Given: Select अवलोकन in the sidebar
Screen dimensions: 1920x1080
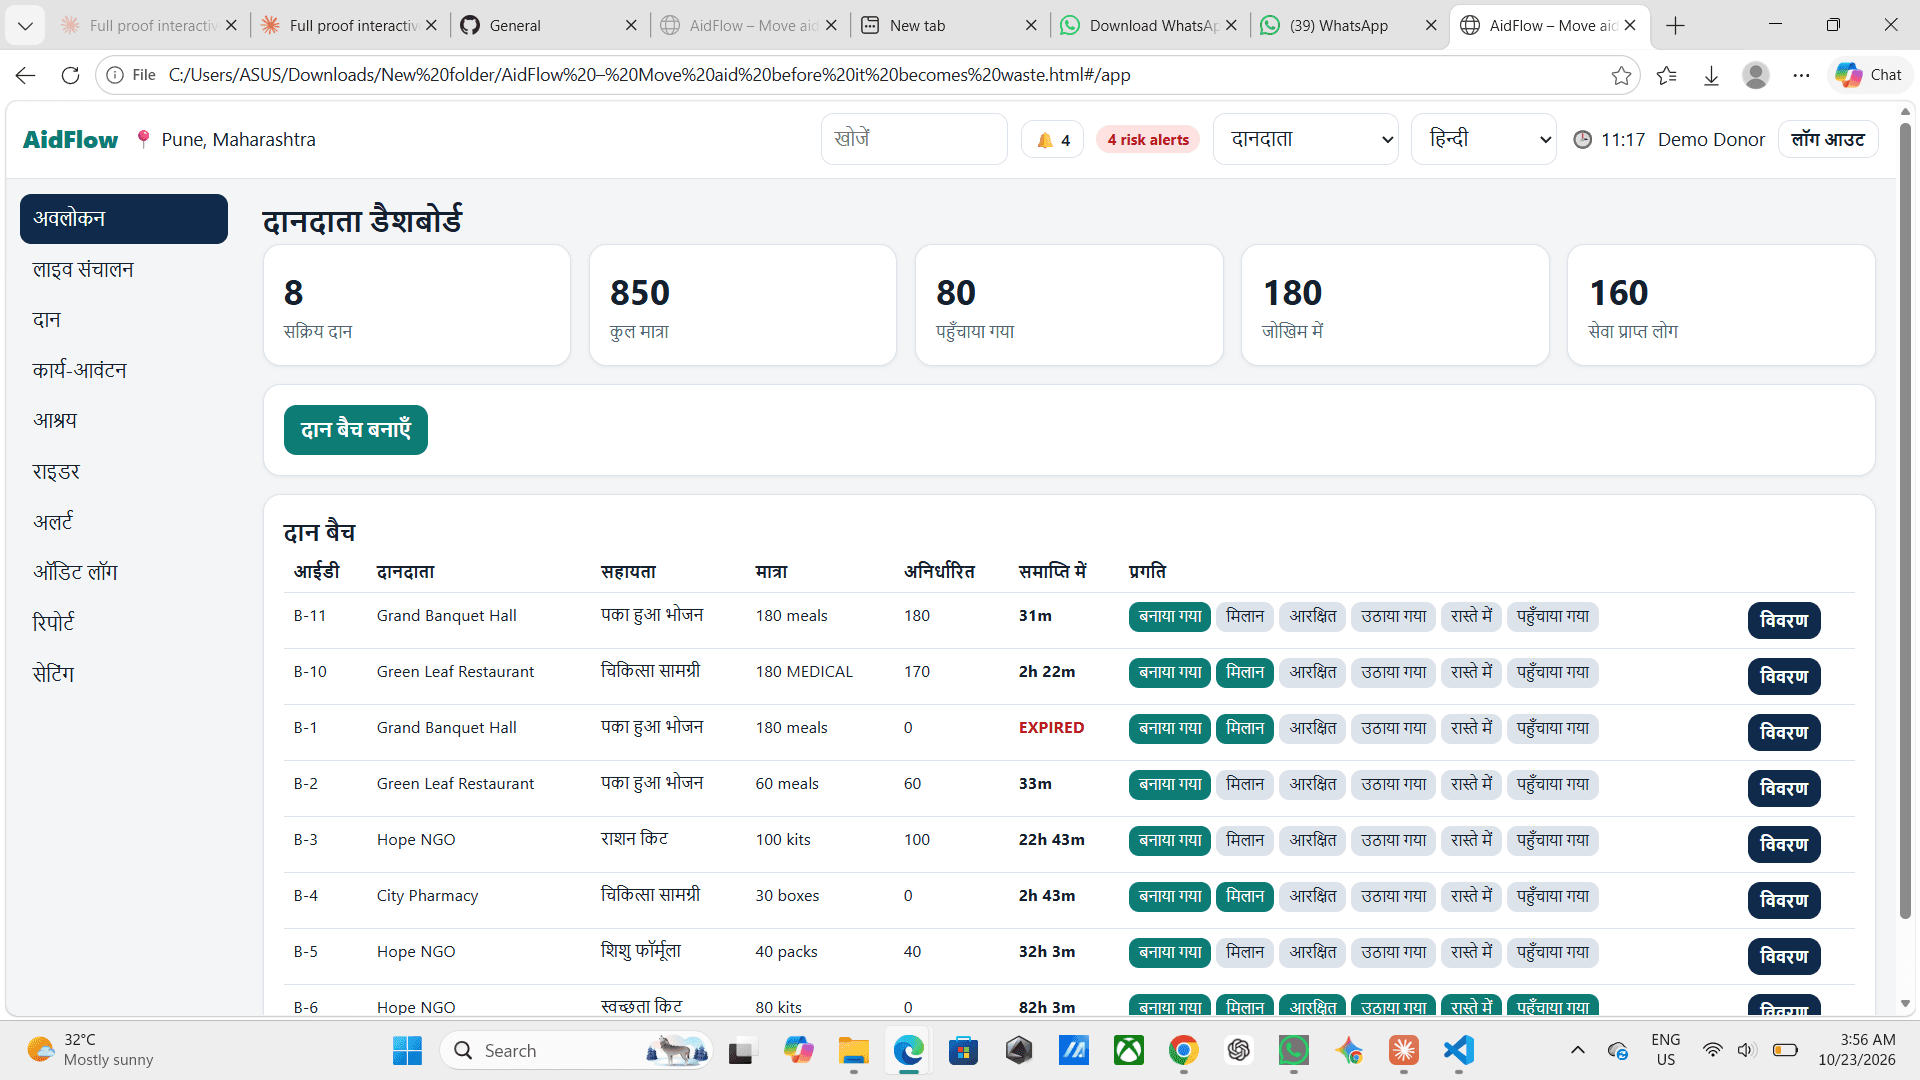Looking at the screenshot, I should tap(124, 219).
